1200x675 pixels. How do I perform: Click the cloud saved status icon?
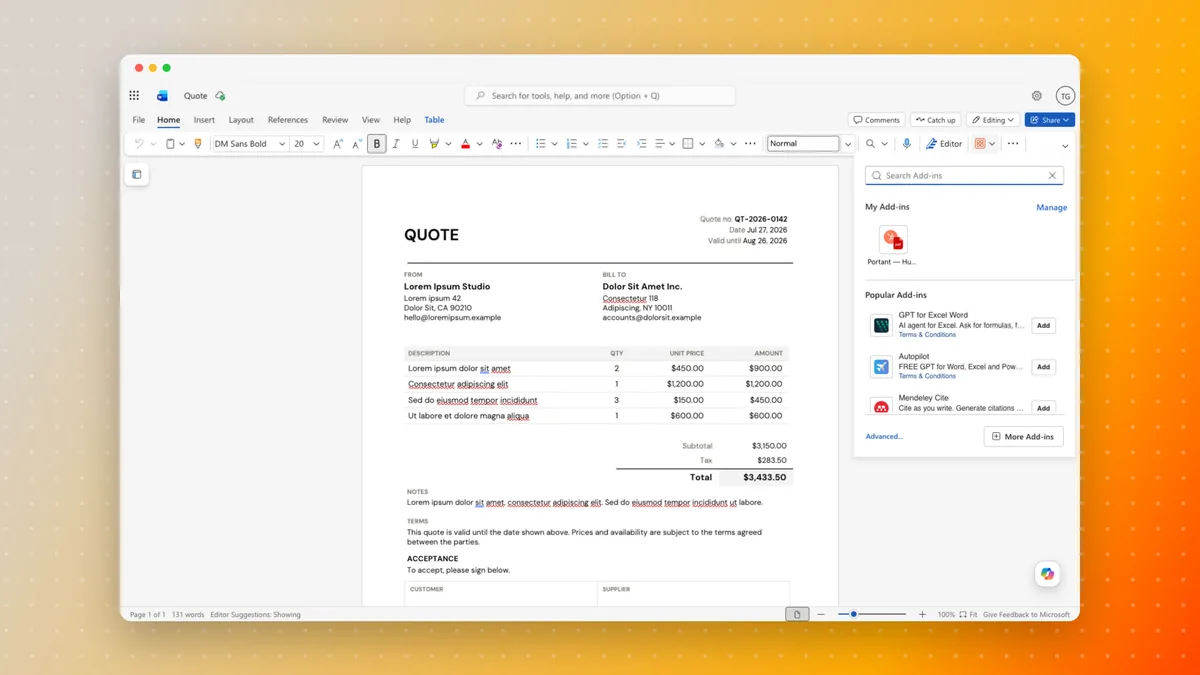tap(220, 96)
